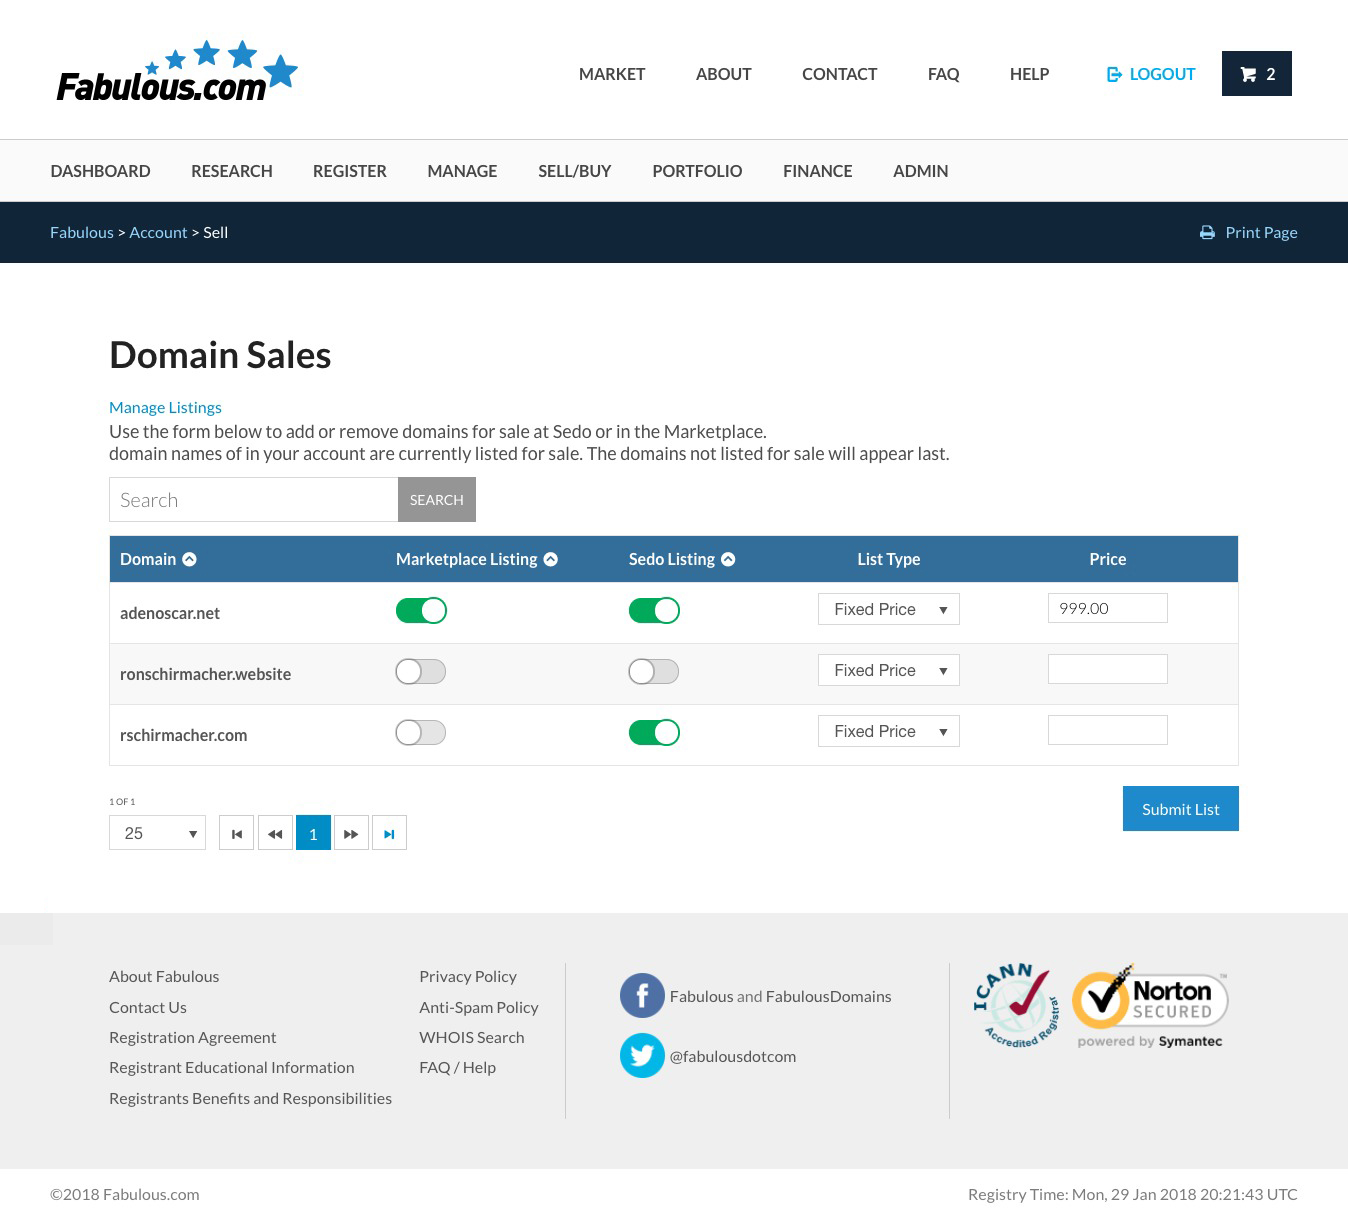The height and width of the screenshot is (1219, 1348).
Task: Open the FabulousDomains Facebook link
Action: pyautogui.click(x=829, y=996)
